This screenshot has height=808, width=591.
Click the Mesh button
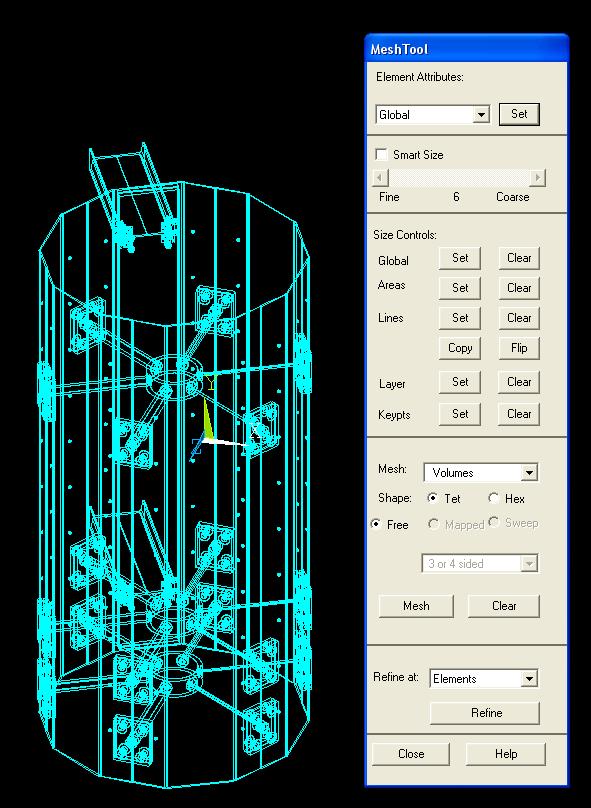[416, 606]
